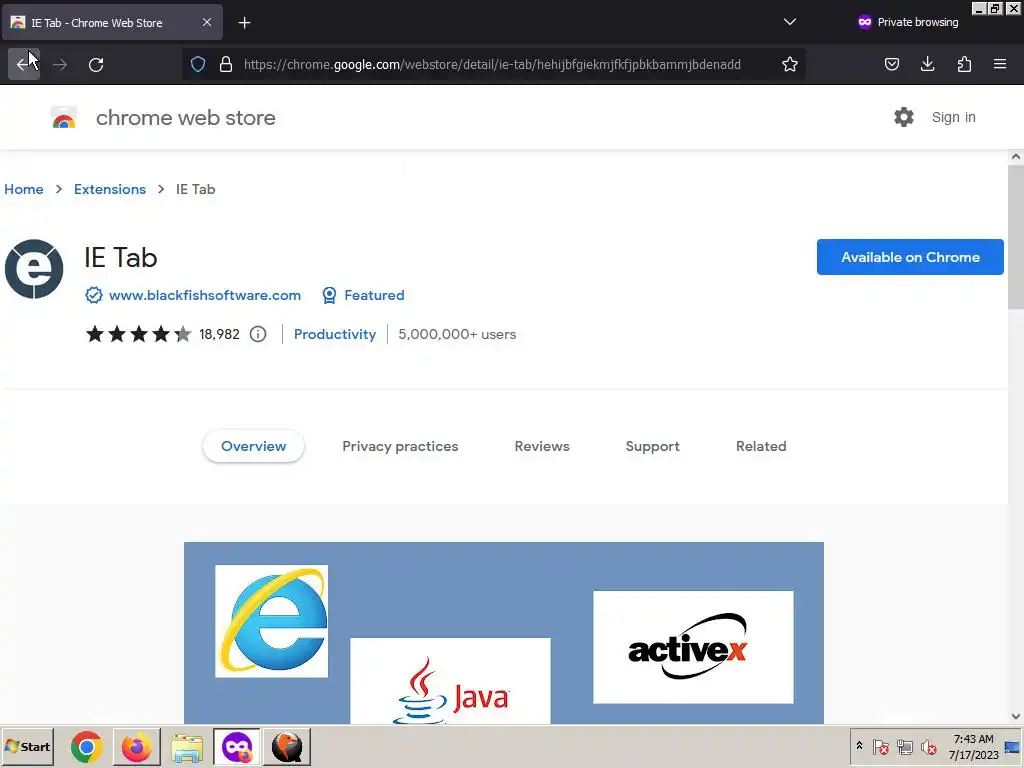Click the page scrollbar up arrow
Viewport: 1024px width, 768px height.
click(1016, 157)
